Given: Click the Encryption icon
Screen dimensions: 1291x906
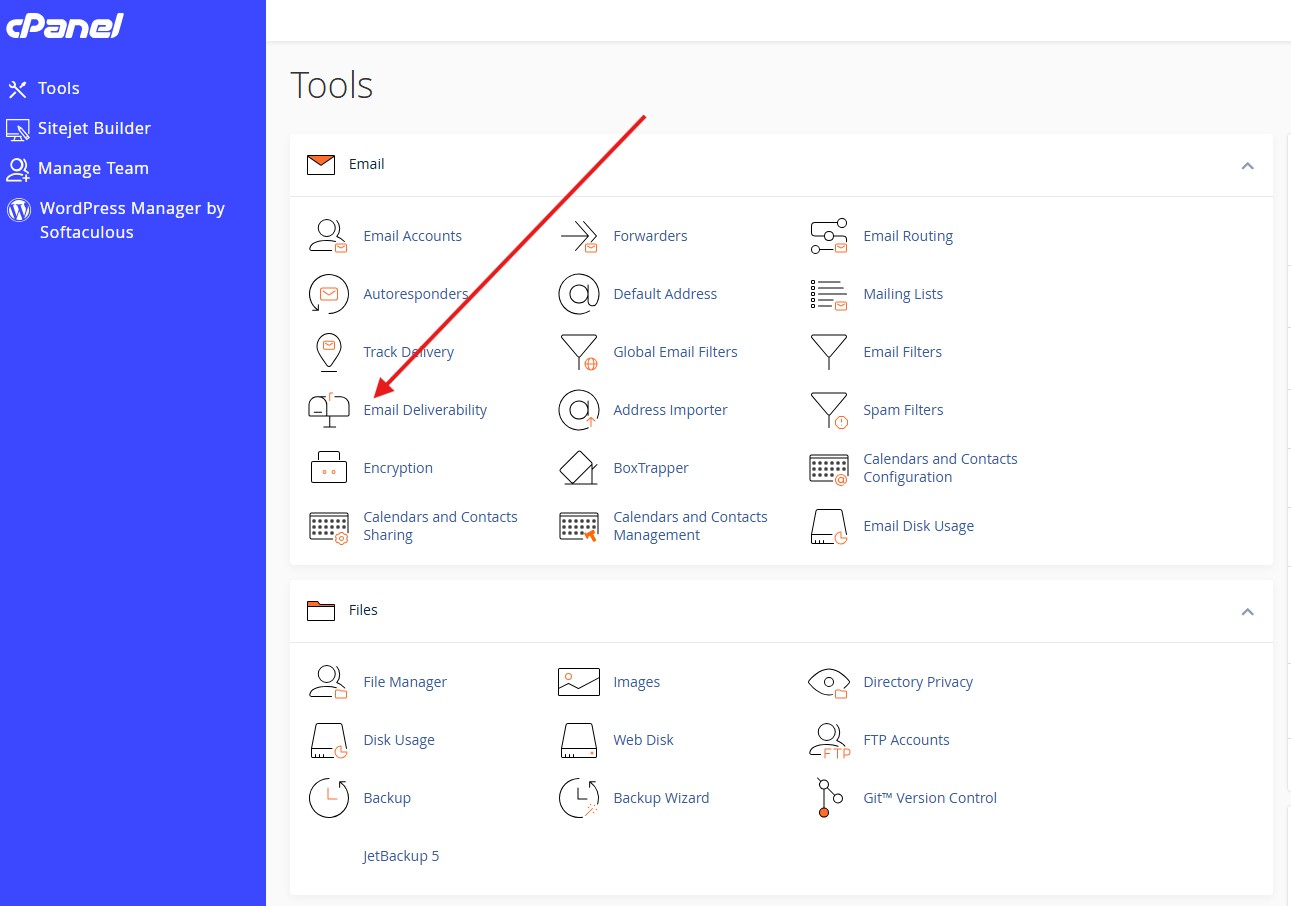Looking at the screenshot, I should 328,468.
